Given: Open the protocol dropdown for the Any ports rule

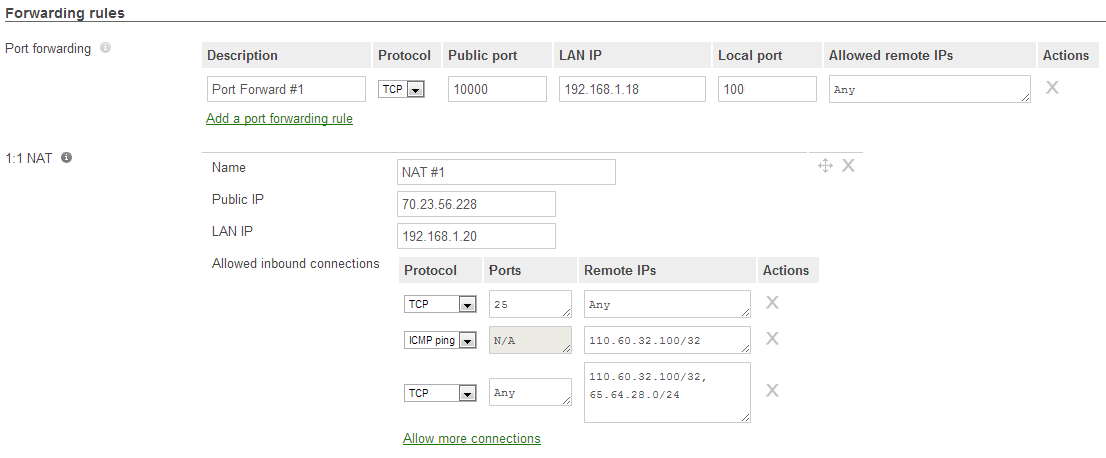Looking at the screenshot, I should (x=440, y=393).
